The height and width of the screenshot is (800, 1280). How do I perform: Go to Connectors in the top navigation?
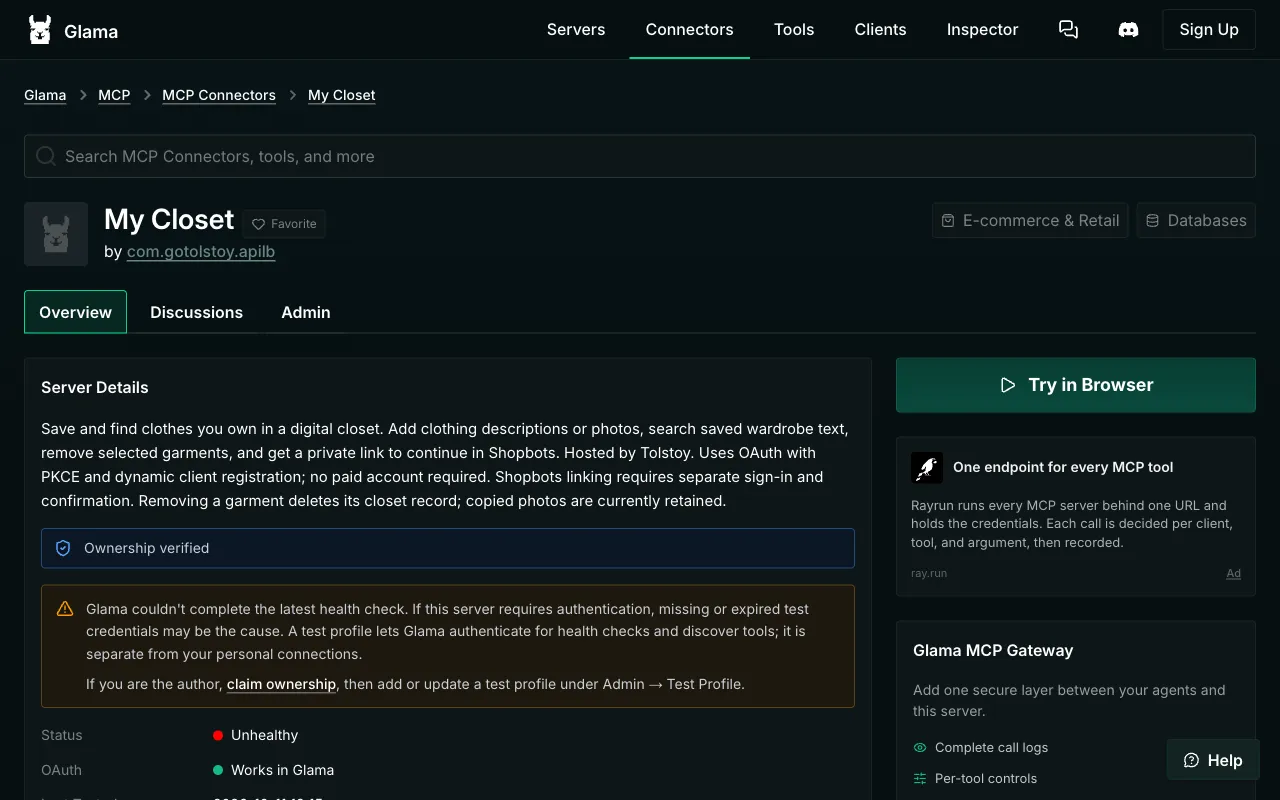690,30
